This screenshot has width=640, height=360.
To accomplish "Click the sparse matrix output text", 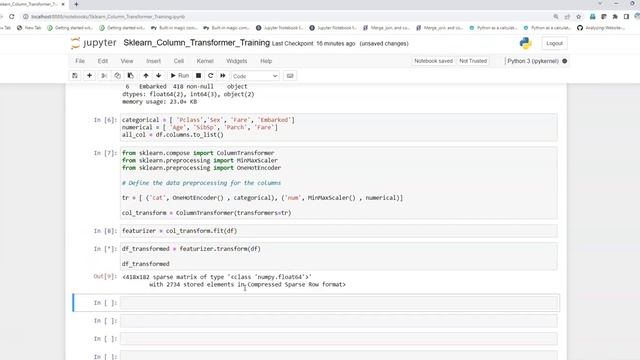I will tap(234, 281).
